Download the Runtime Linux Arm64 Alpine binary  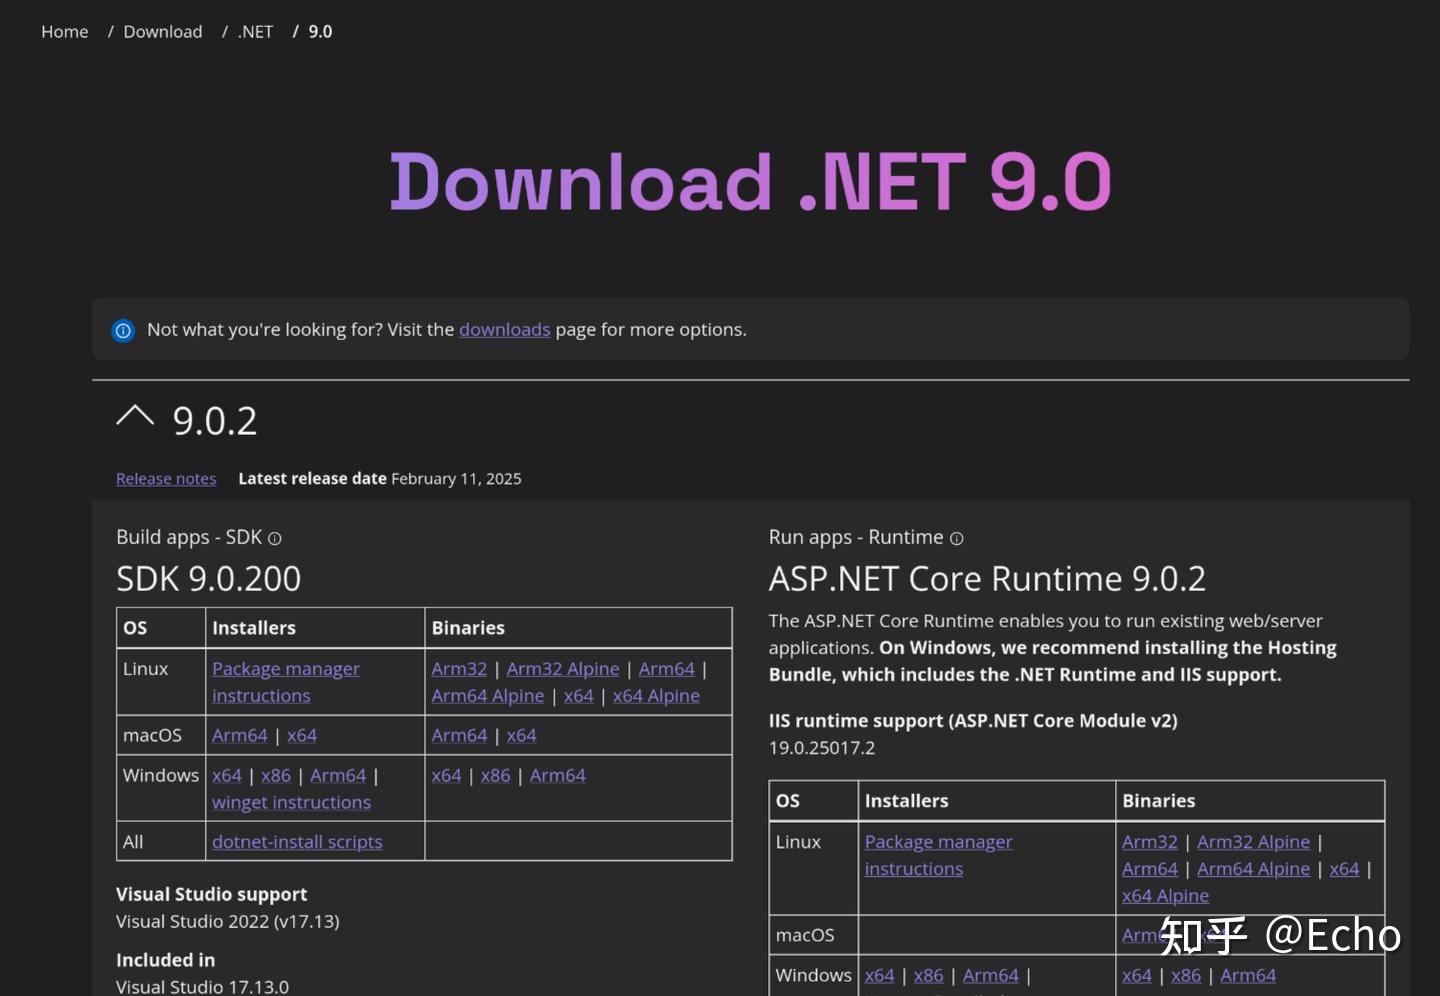pos(1254,869)
